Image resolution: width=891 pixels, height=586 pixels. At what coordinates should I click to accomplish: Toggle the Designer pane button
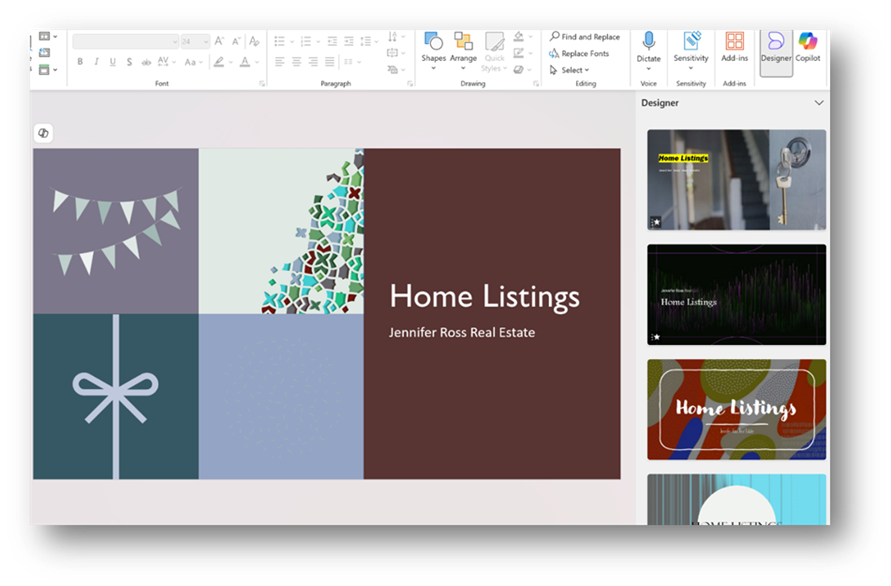pos(776,52)
